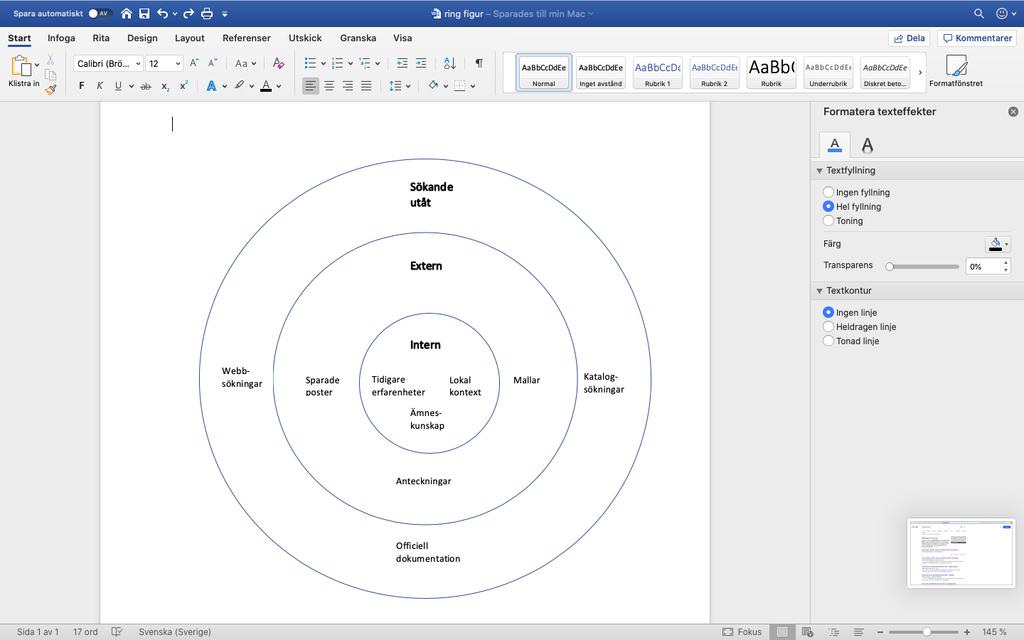Show paragraph marks with the pilcrow icon
Viewport: 1024px width, 640px height.
(x=479, y=63)
